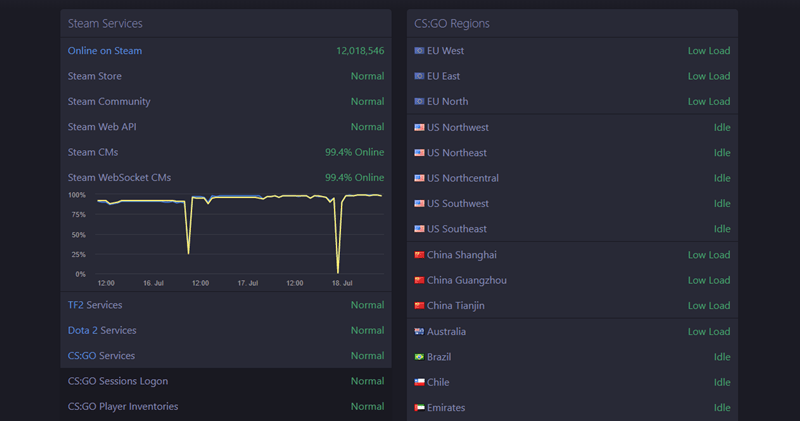Screen dimensions: 800x421
Task: Click the Steam Web API label
Action: tap(102, 127)
